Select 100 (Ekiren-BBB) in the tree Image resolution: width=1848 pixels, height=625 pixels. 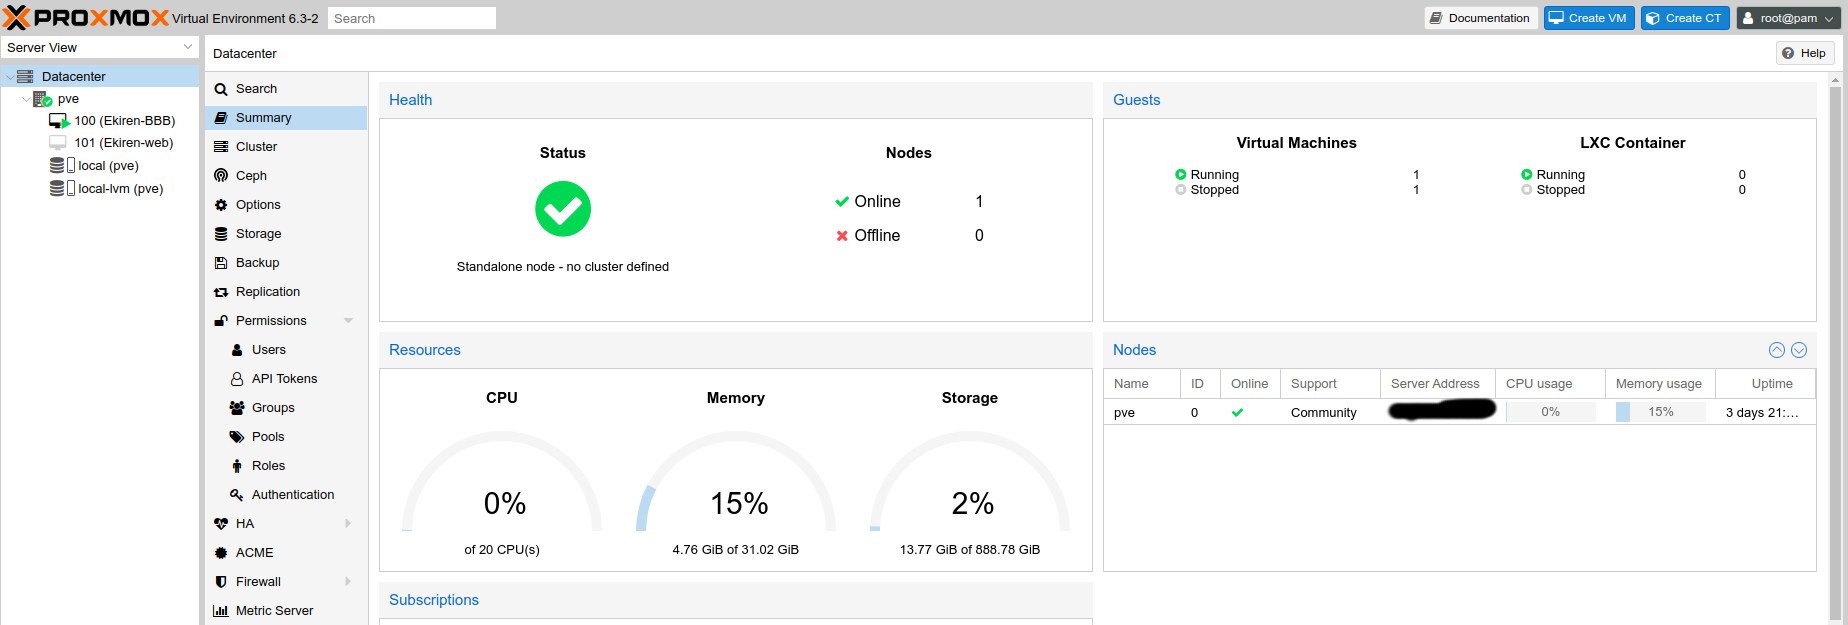(x=125, y=121)
